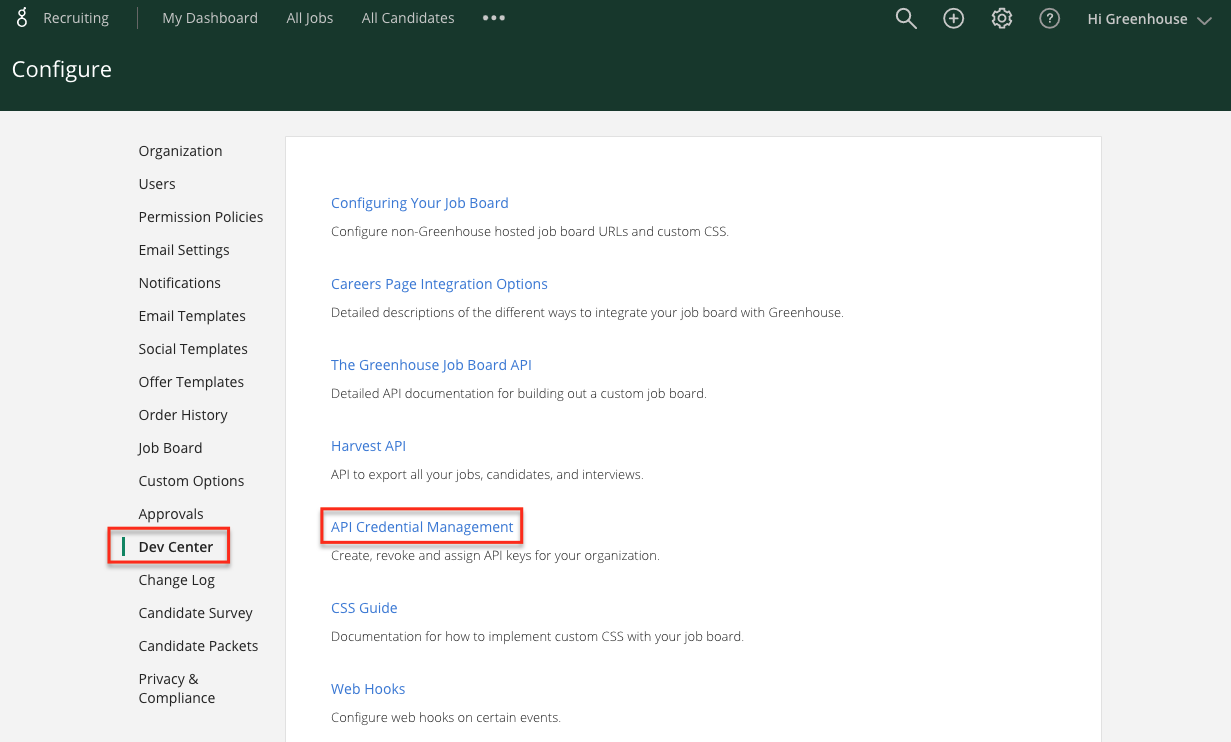Click the Greenhouse logo icon
The image size is (1231, 742).
pyautogui.click(x=22, y=18)
